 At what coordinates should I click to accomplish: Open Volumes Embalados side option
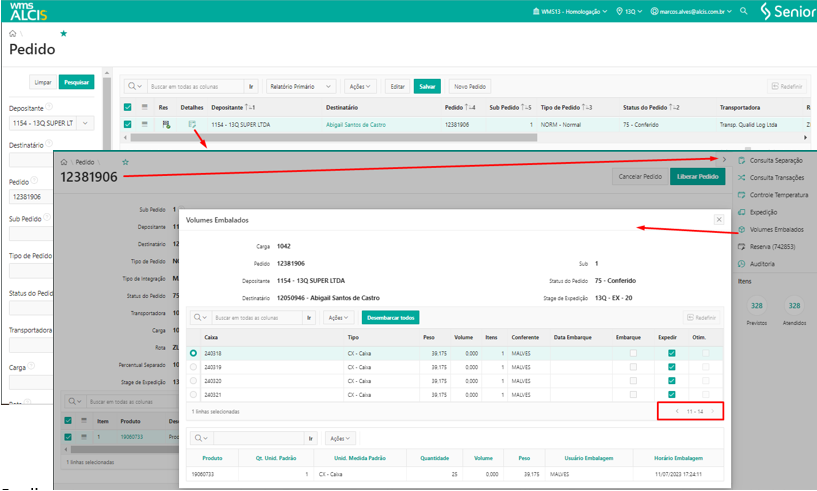tap(771, 229)
